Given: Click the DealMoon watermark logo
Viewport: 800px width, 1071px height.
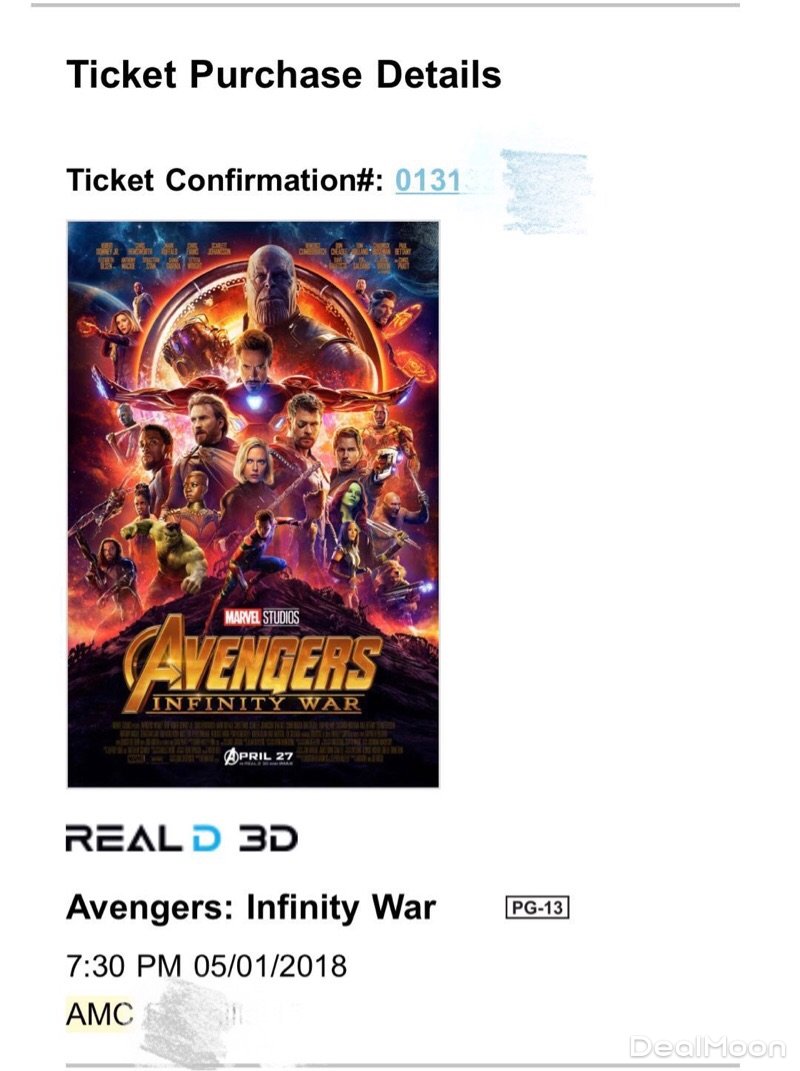Looking at the screenshot, I should (707, 1047).
